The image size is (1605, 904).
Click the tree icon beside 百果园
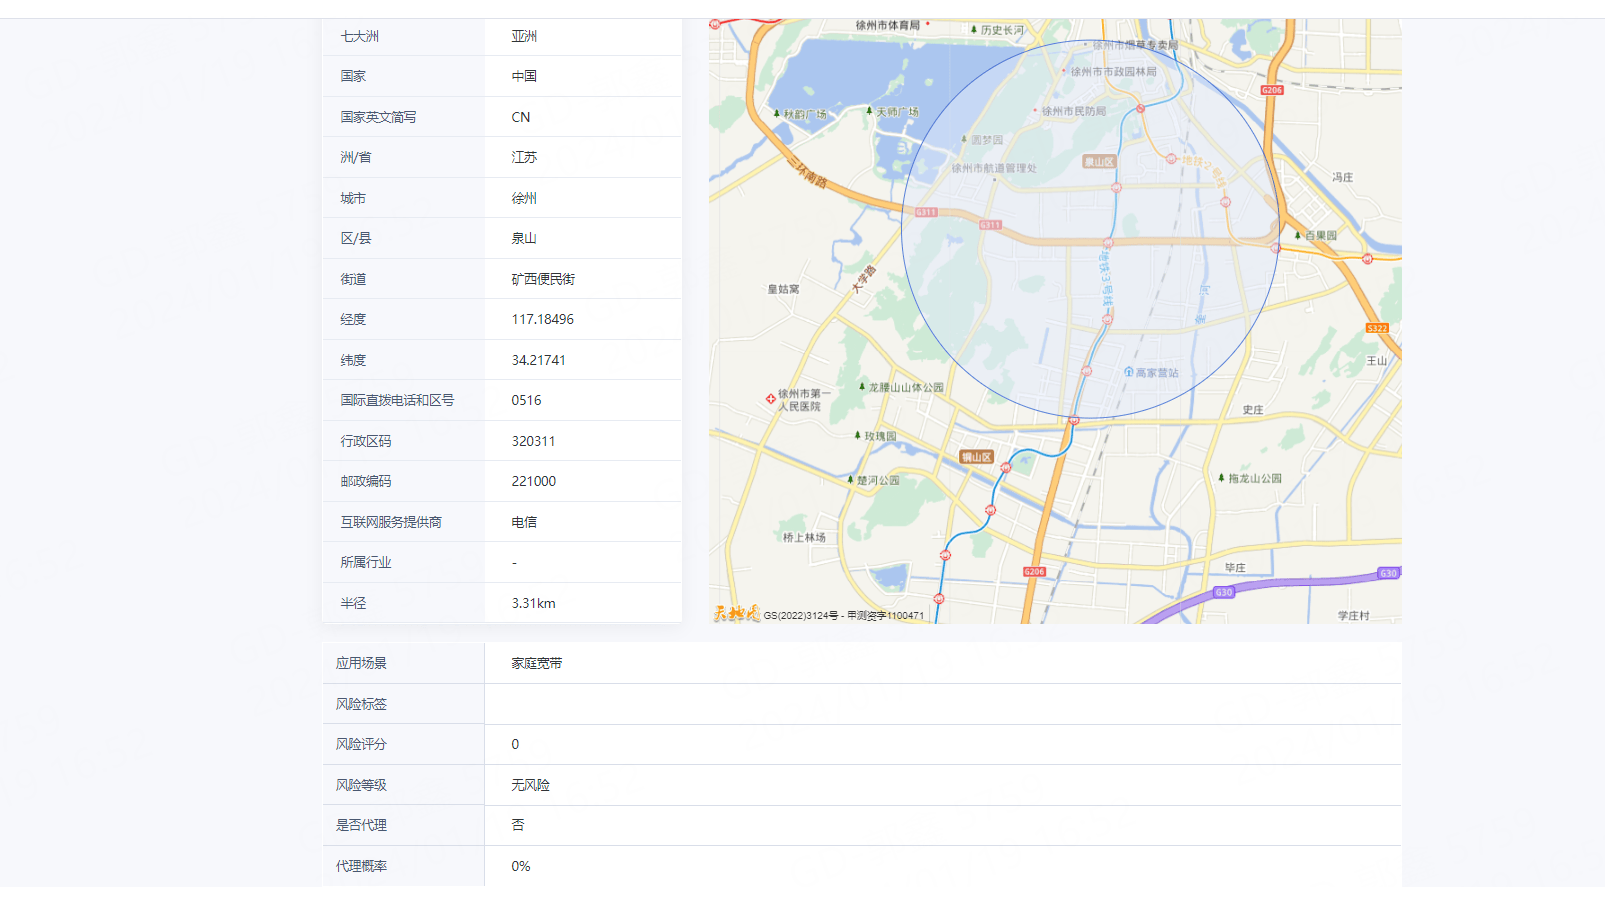(1298, 235)
